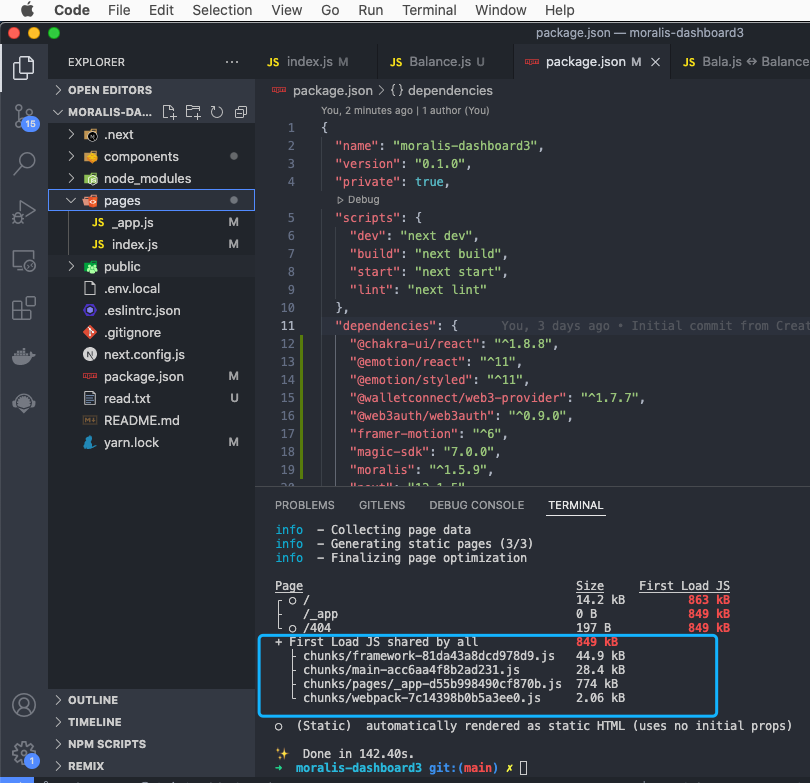This screenshot has width=810, height=783.
Task: Open the Terminal menu
Action: (429, 10)
